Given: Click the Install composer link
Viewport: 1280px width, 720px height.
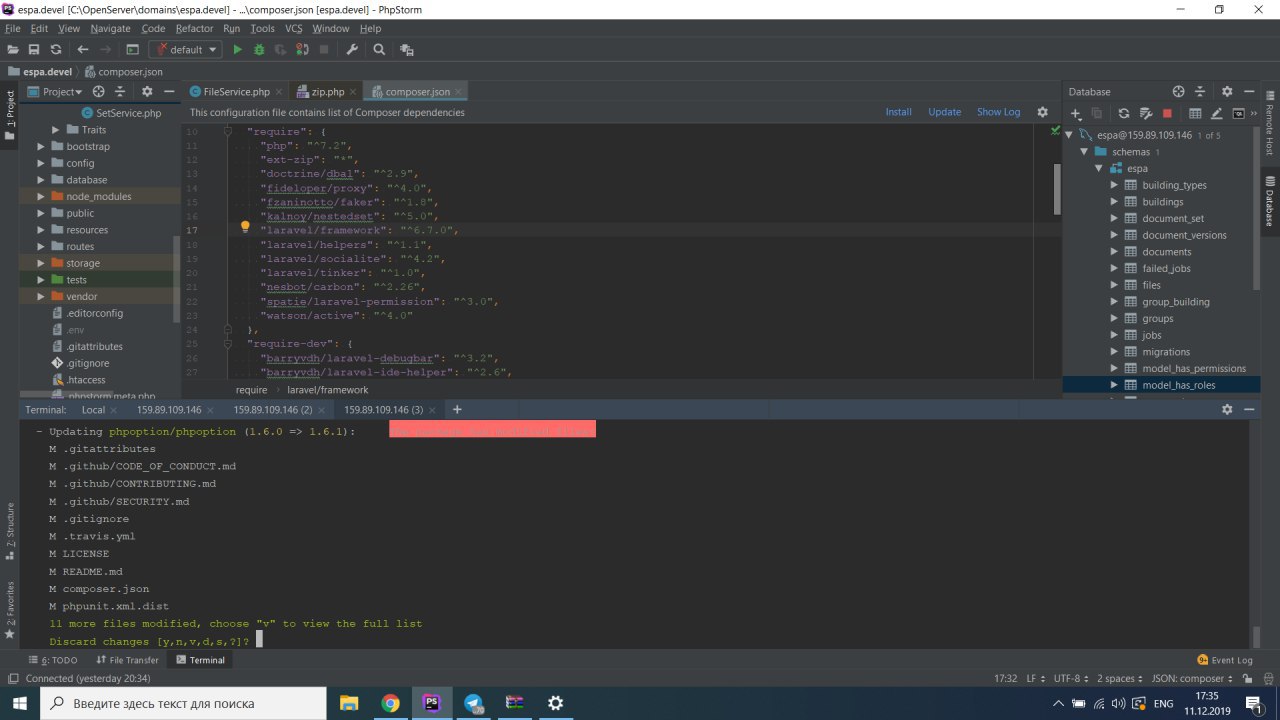Looking at the screenshot, I should pos(898,112).
